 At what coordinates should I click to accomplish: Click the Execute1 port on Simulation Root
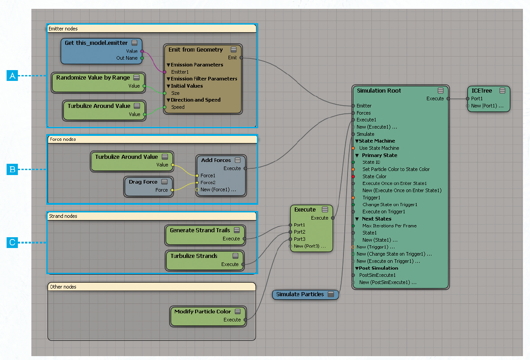click(x=353, y=120)
